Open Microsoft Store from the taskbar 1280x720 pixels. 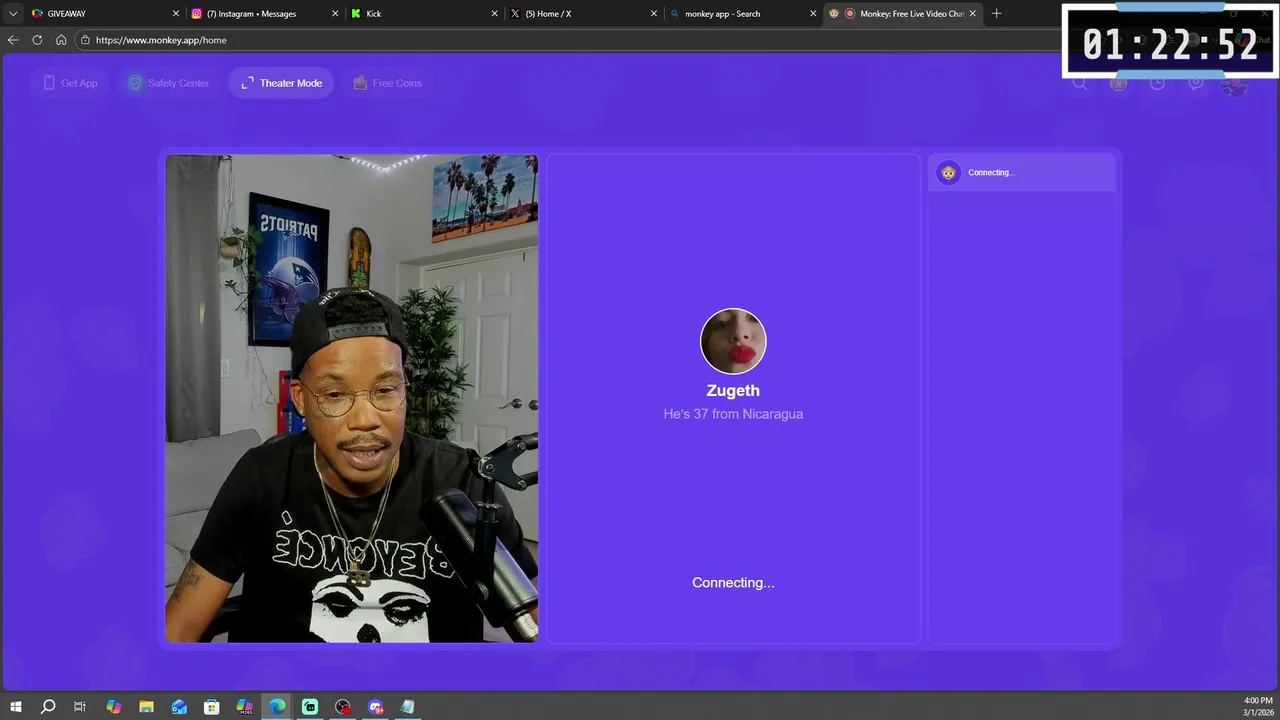coord(212,707)
